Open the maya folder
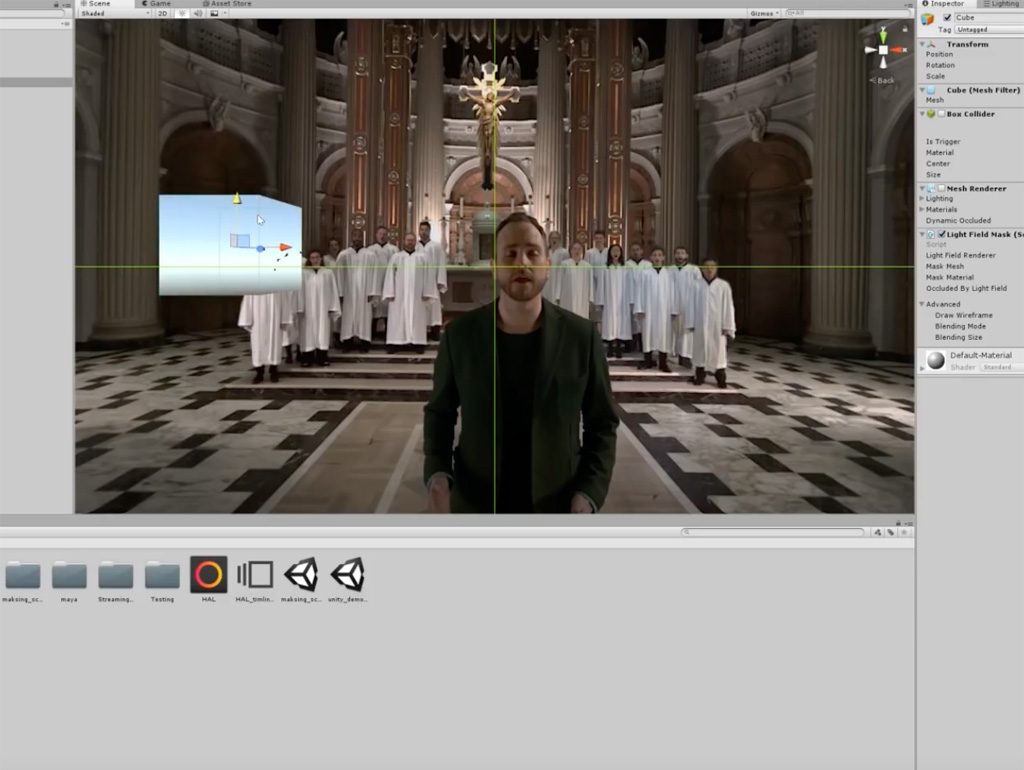Screen dimensions: 1024x770 point(69,575)
